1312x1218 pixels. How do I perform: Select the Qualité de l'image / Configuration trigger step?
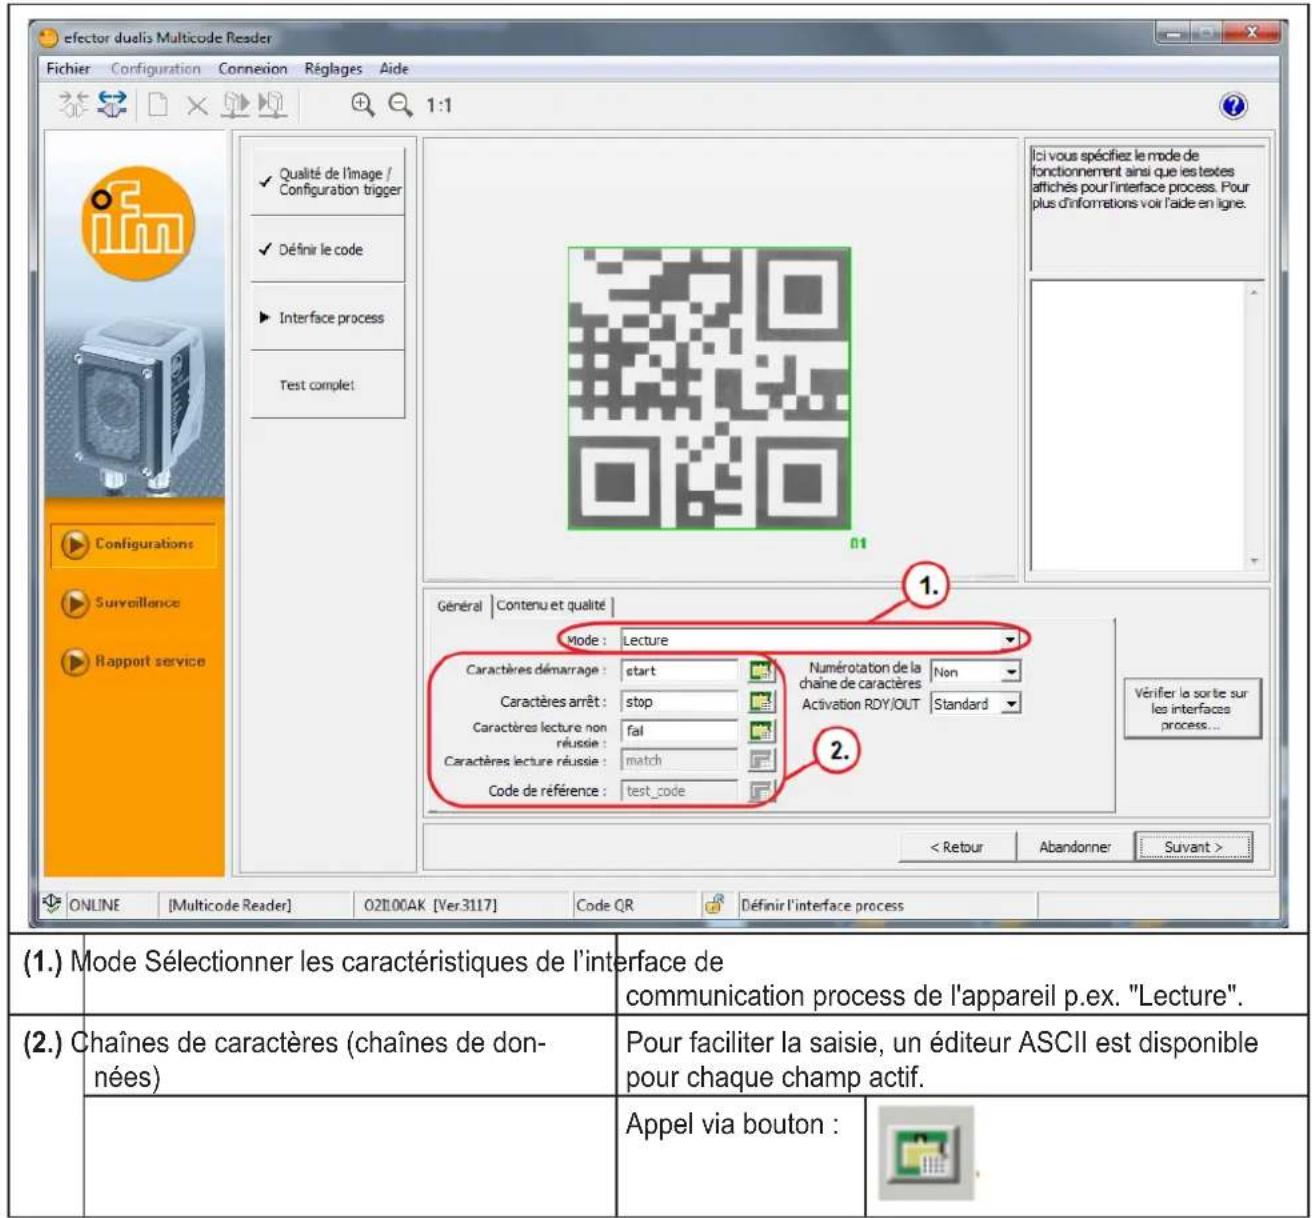point(328,182)
